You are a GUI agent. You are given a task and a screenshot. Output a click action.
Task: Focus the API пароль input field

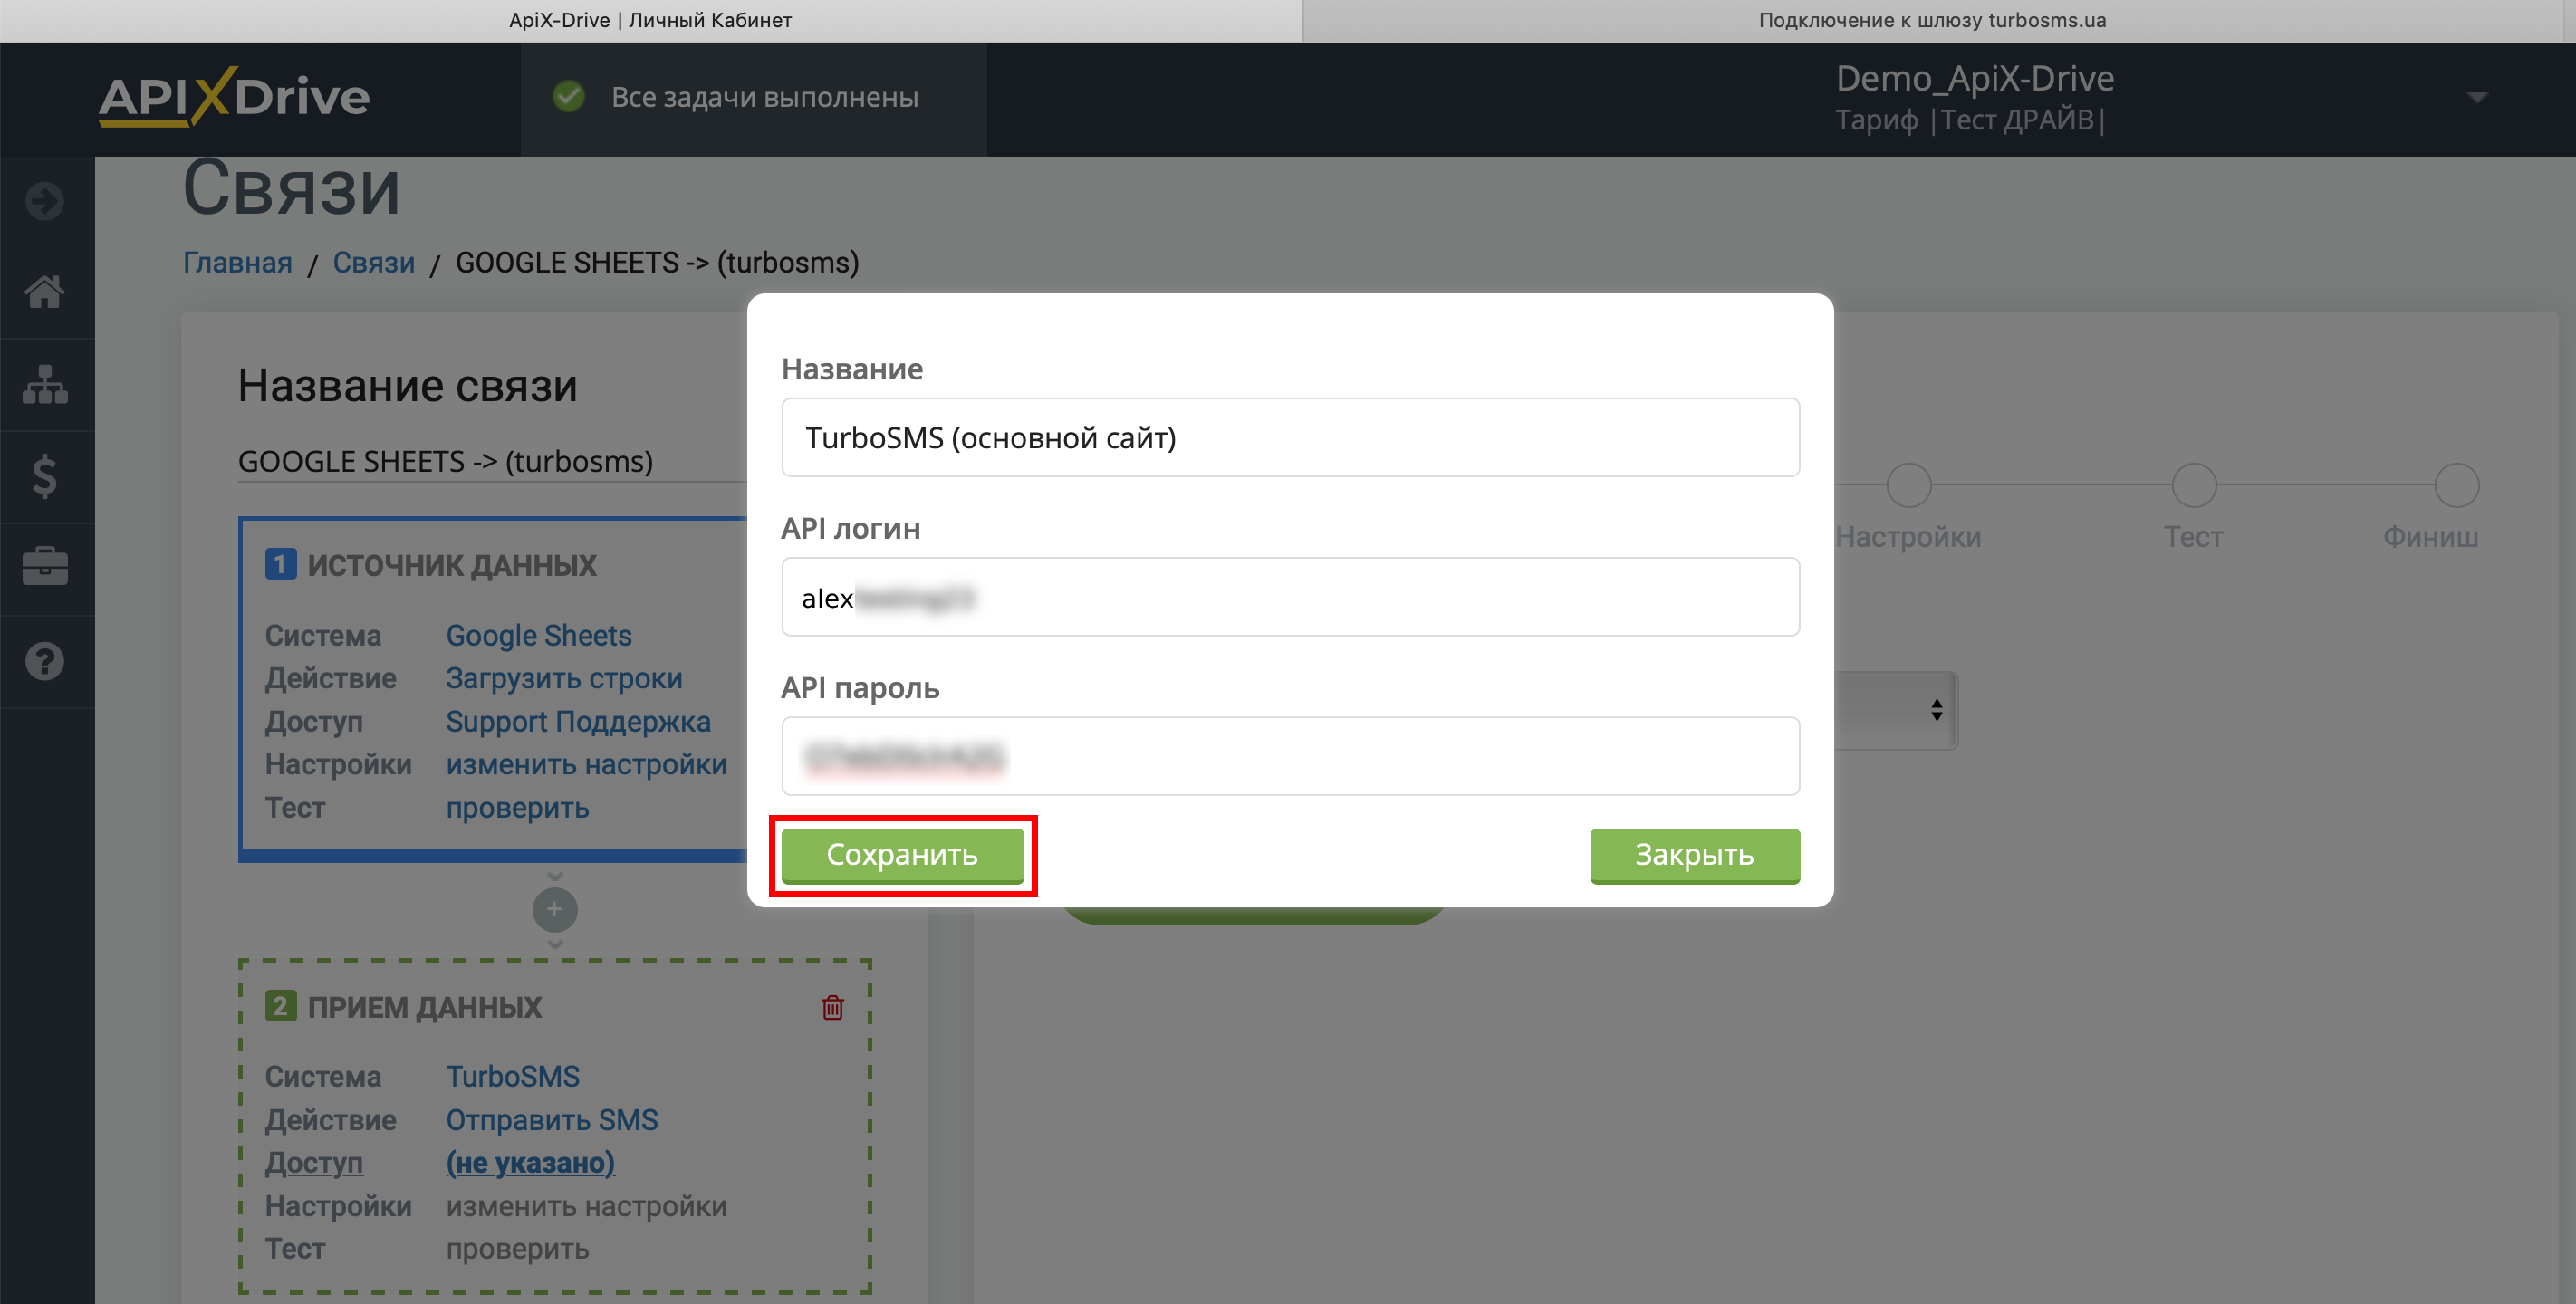(x=1290, y=756)
